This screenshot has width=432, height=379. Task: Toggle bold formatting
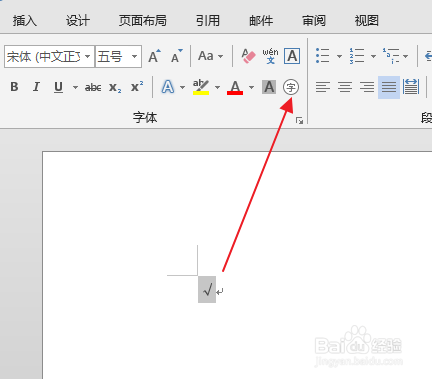14,87
